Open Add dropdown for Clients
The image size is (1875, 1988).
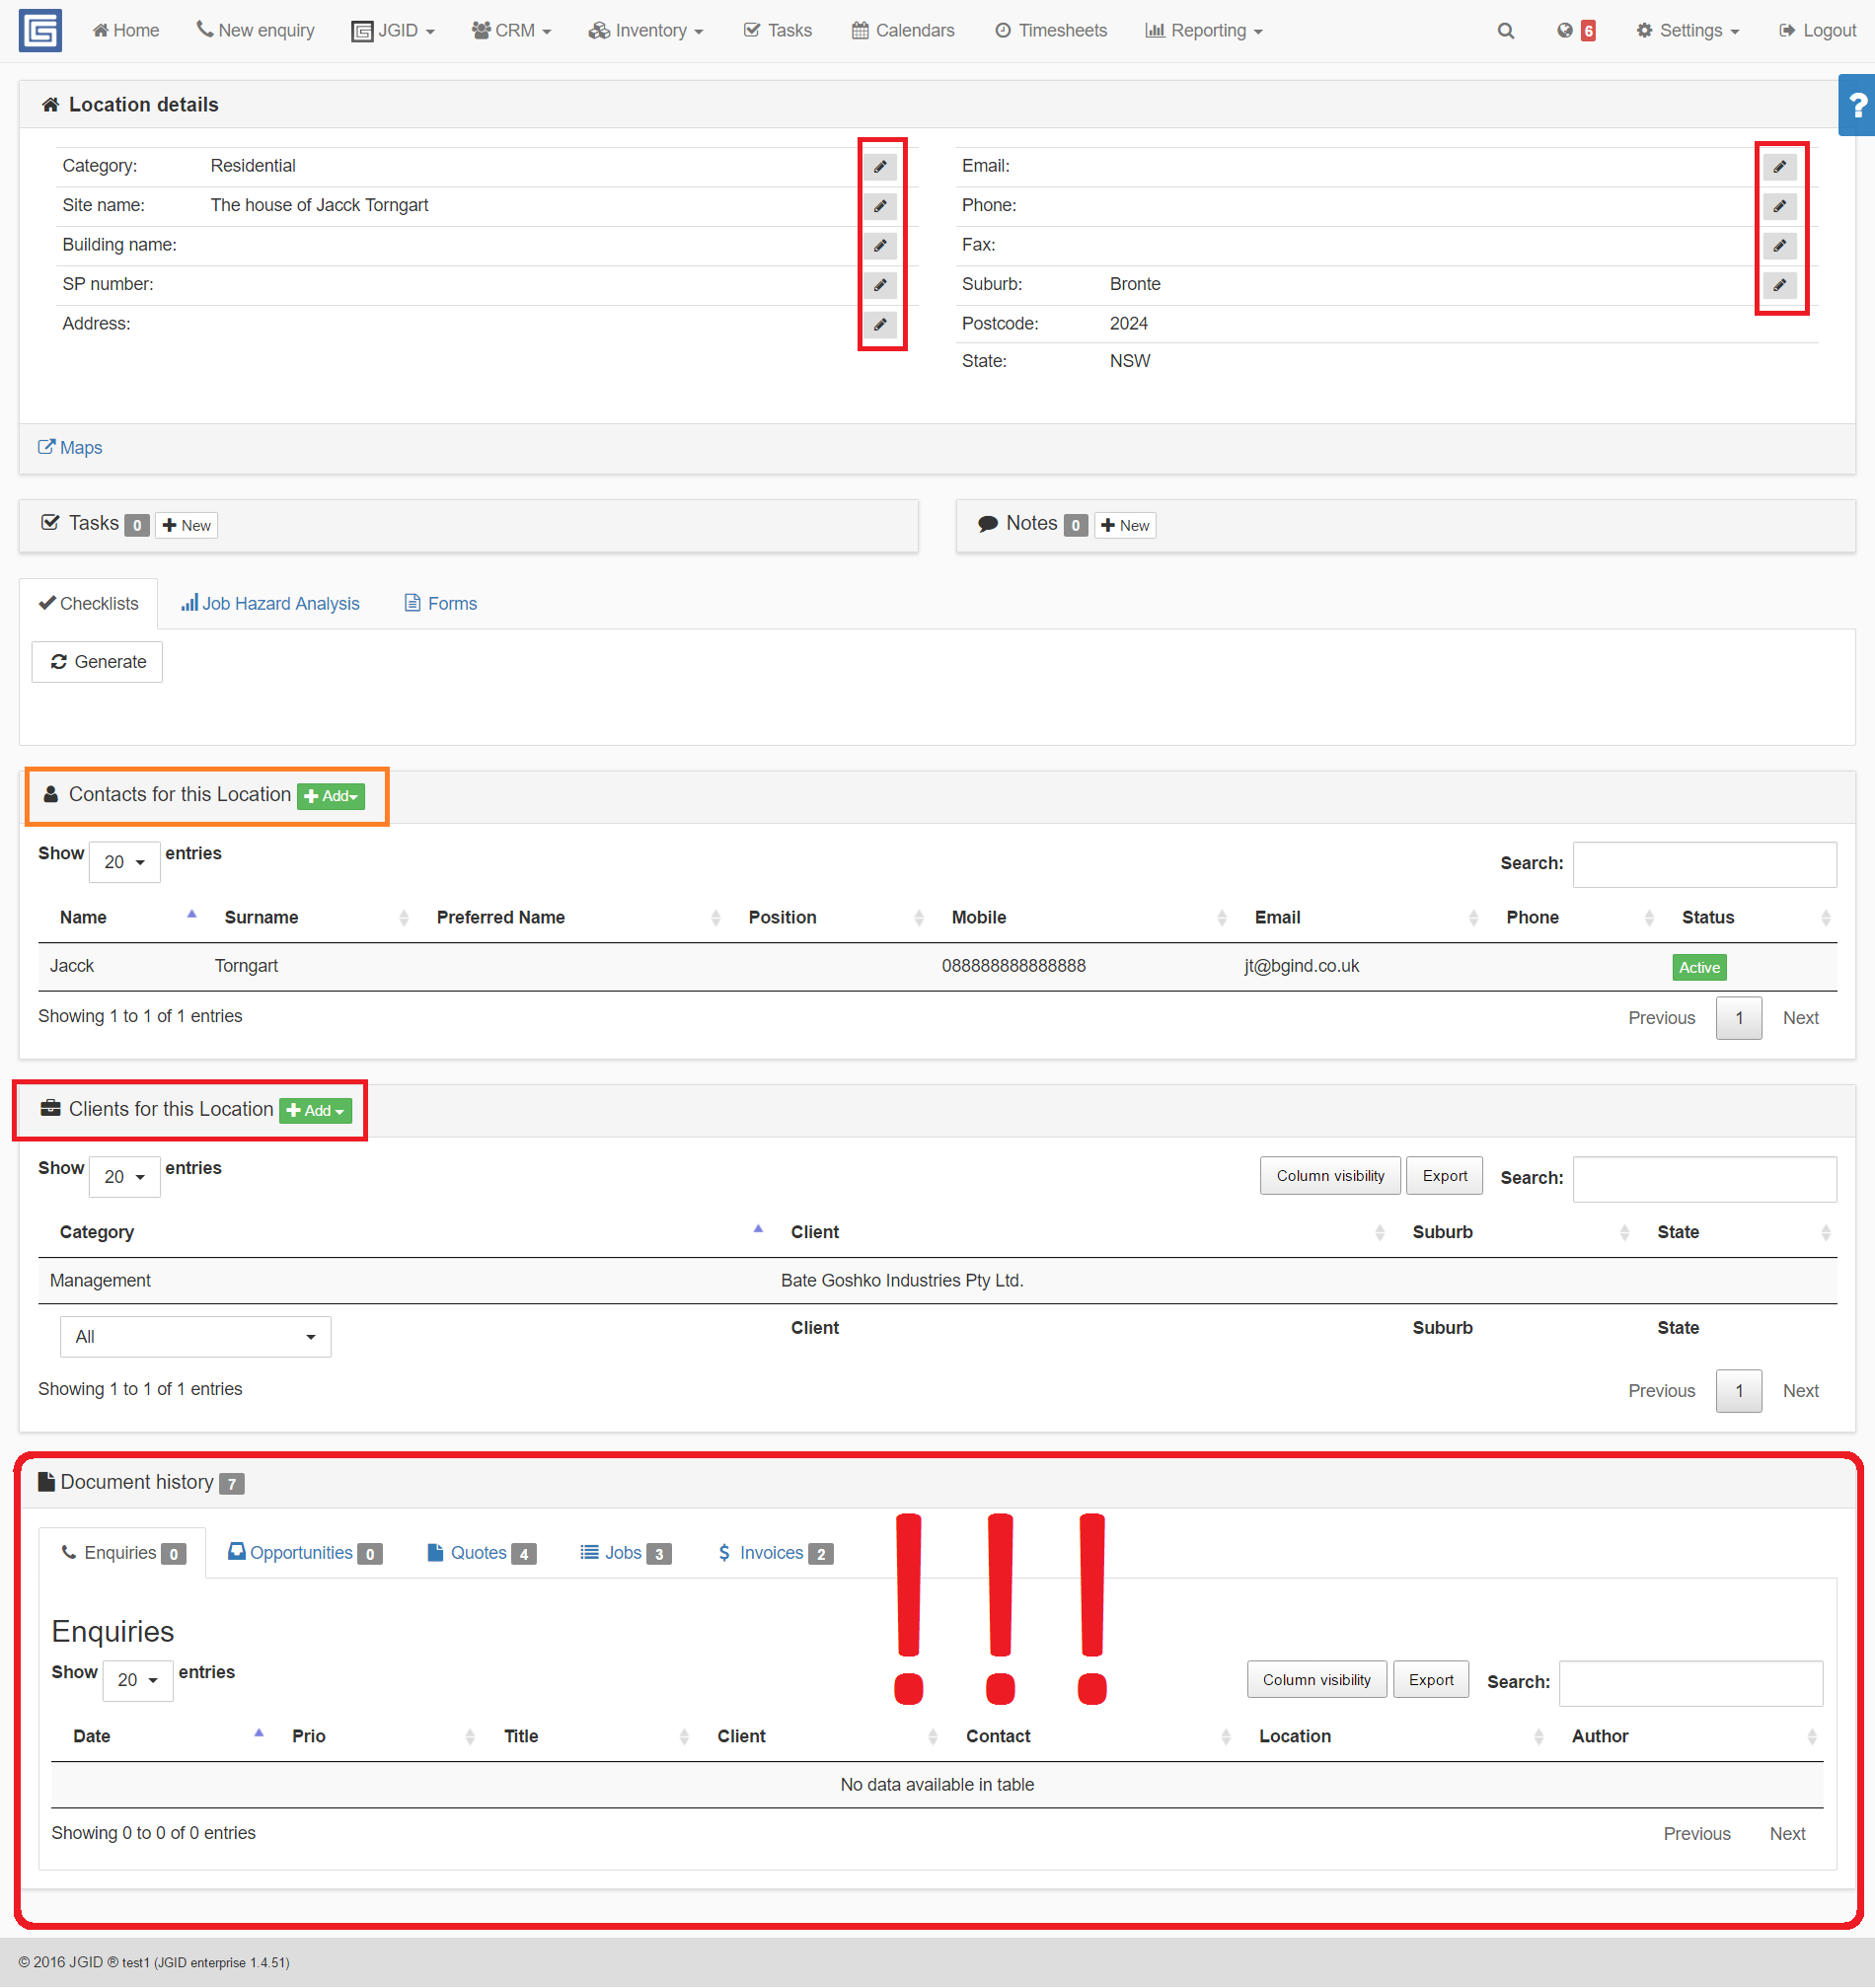315,1111
